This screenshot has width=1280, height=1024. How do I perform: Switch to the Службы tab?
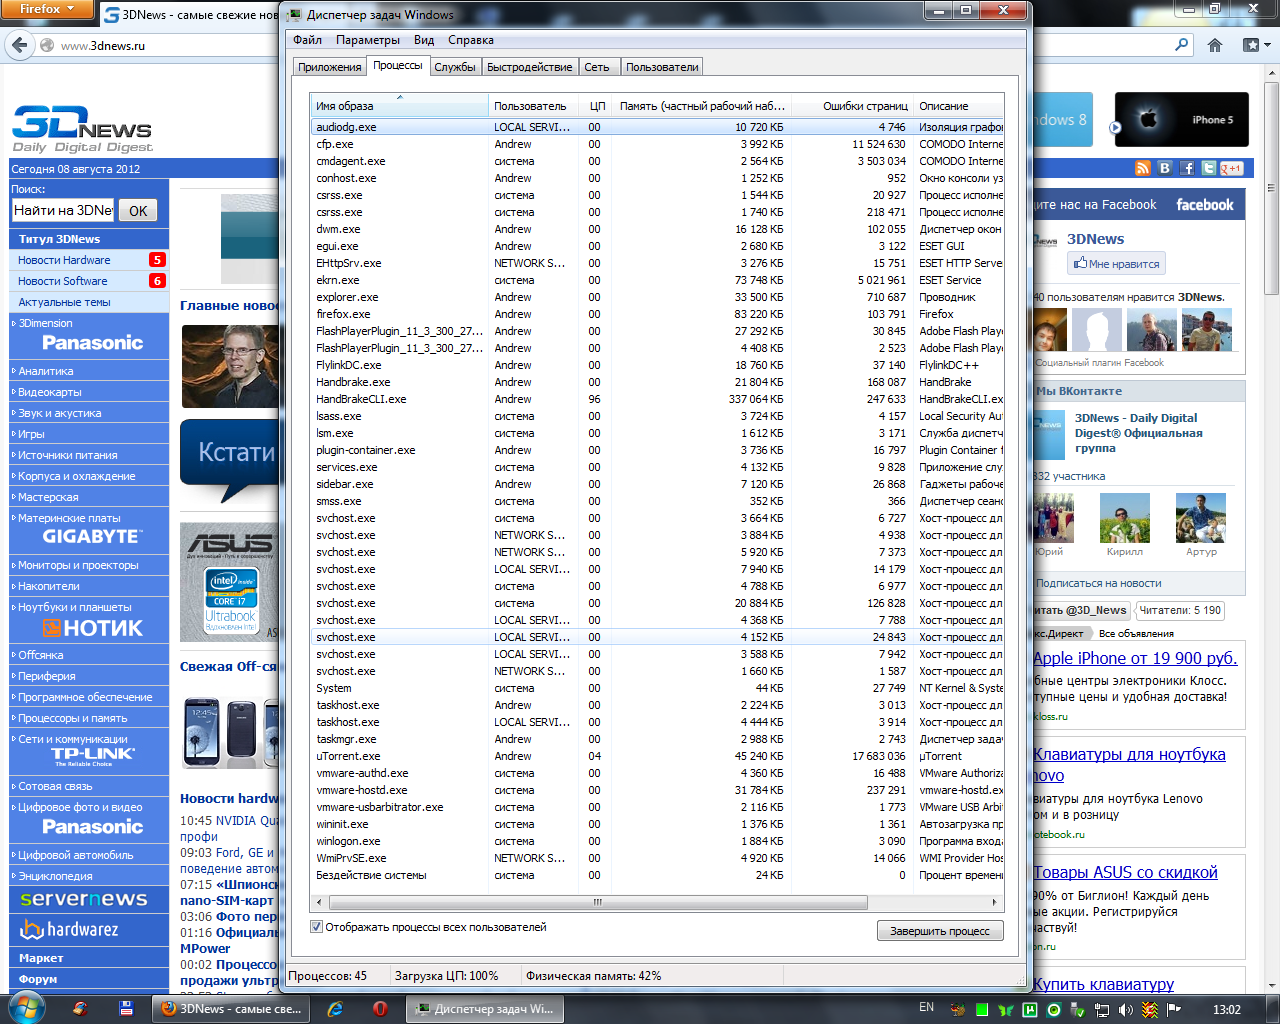click(x=455, y=67)
